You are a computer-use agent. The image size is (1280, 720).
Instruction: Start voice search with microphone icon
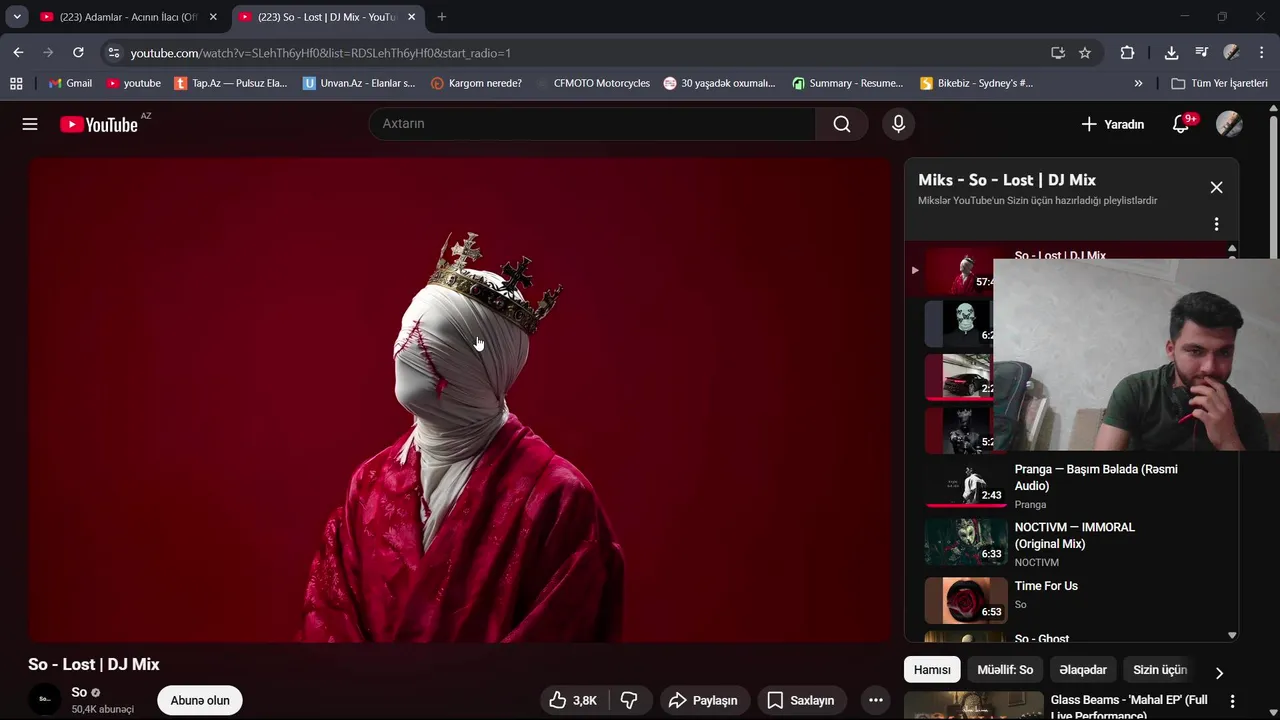898,124
